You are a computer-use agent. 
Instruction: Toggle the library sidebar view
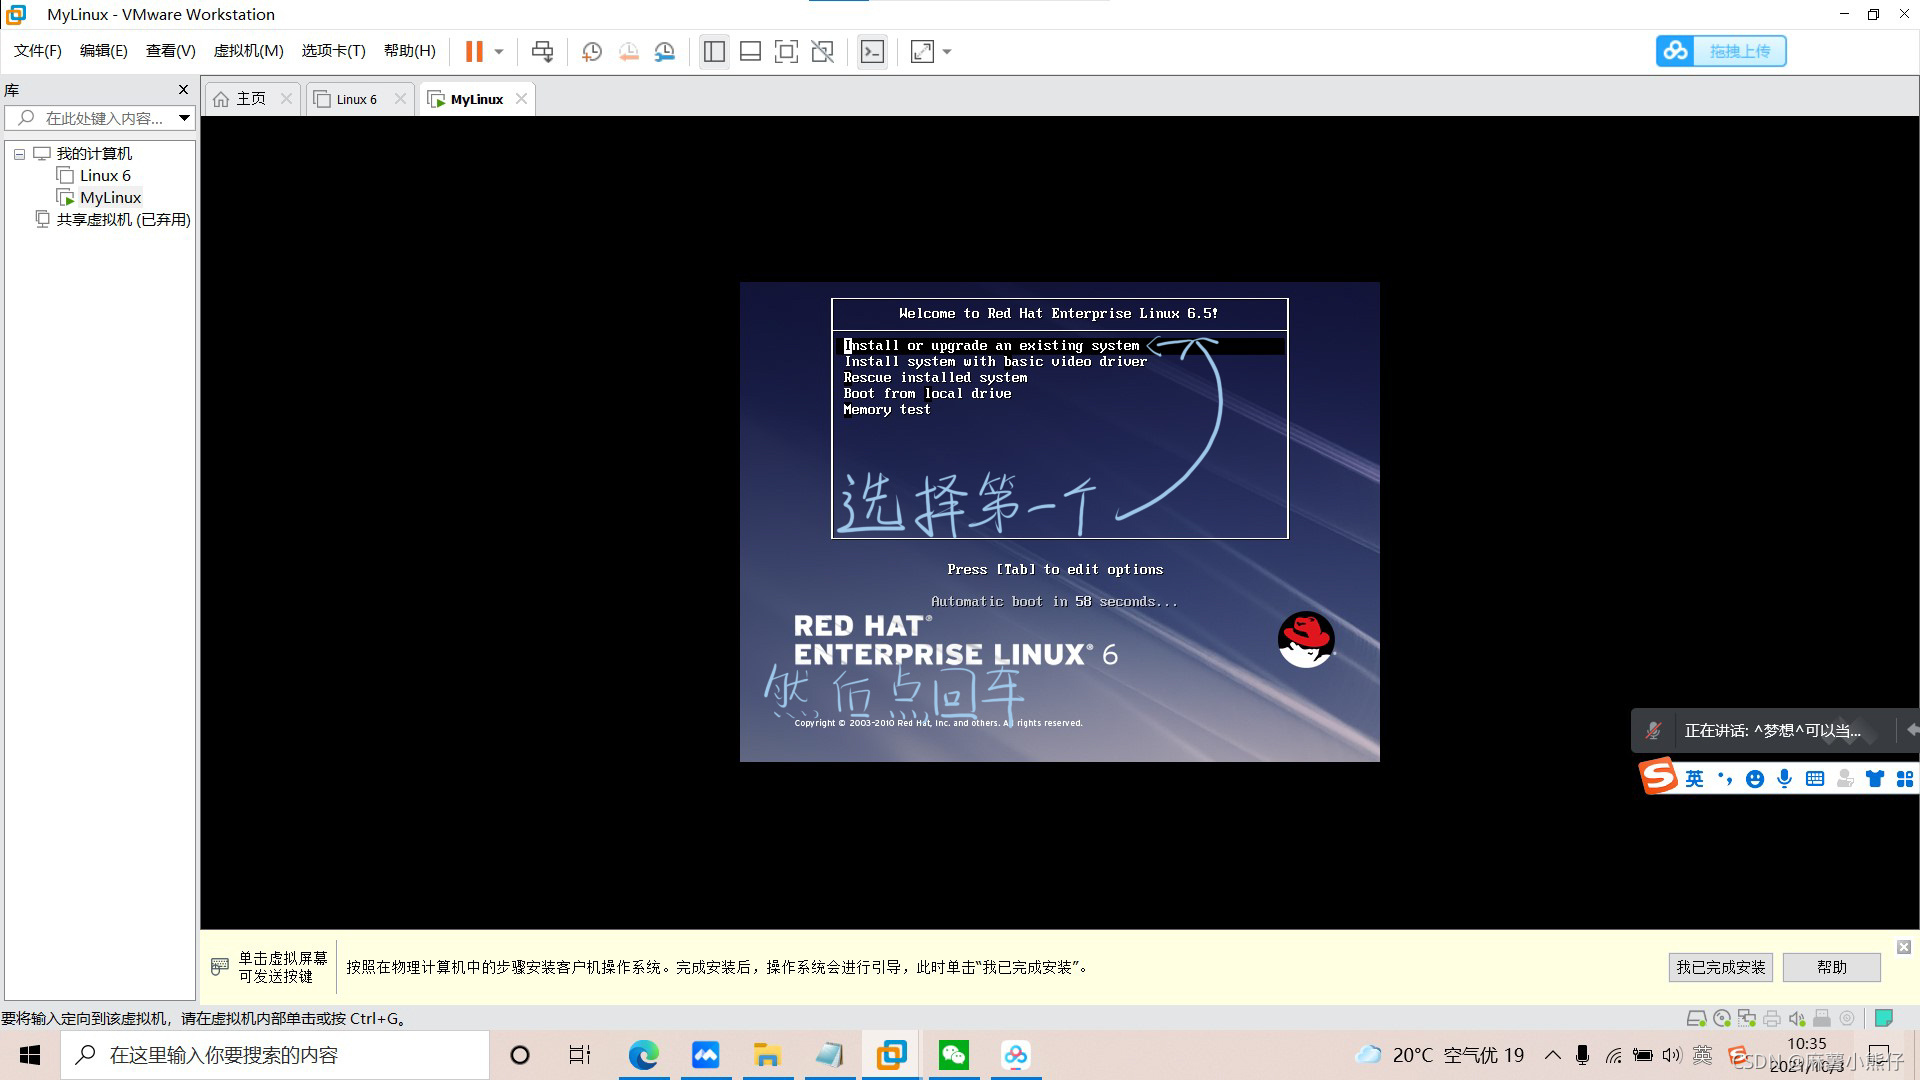(x=714, y=51)
